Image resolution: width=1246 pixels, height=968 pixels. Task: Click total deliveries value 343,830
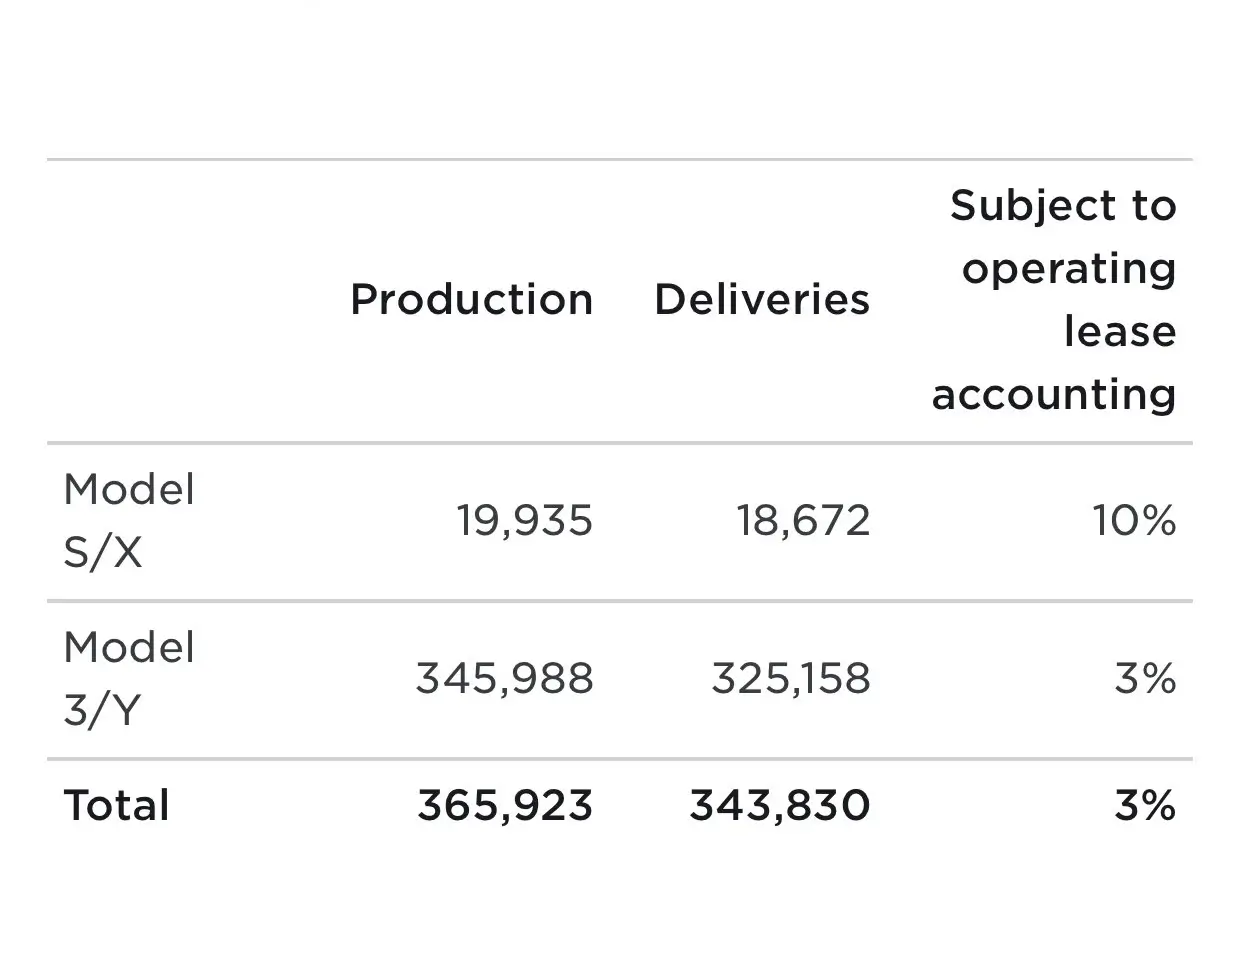(x=780, y=804)
